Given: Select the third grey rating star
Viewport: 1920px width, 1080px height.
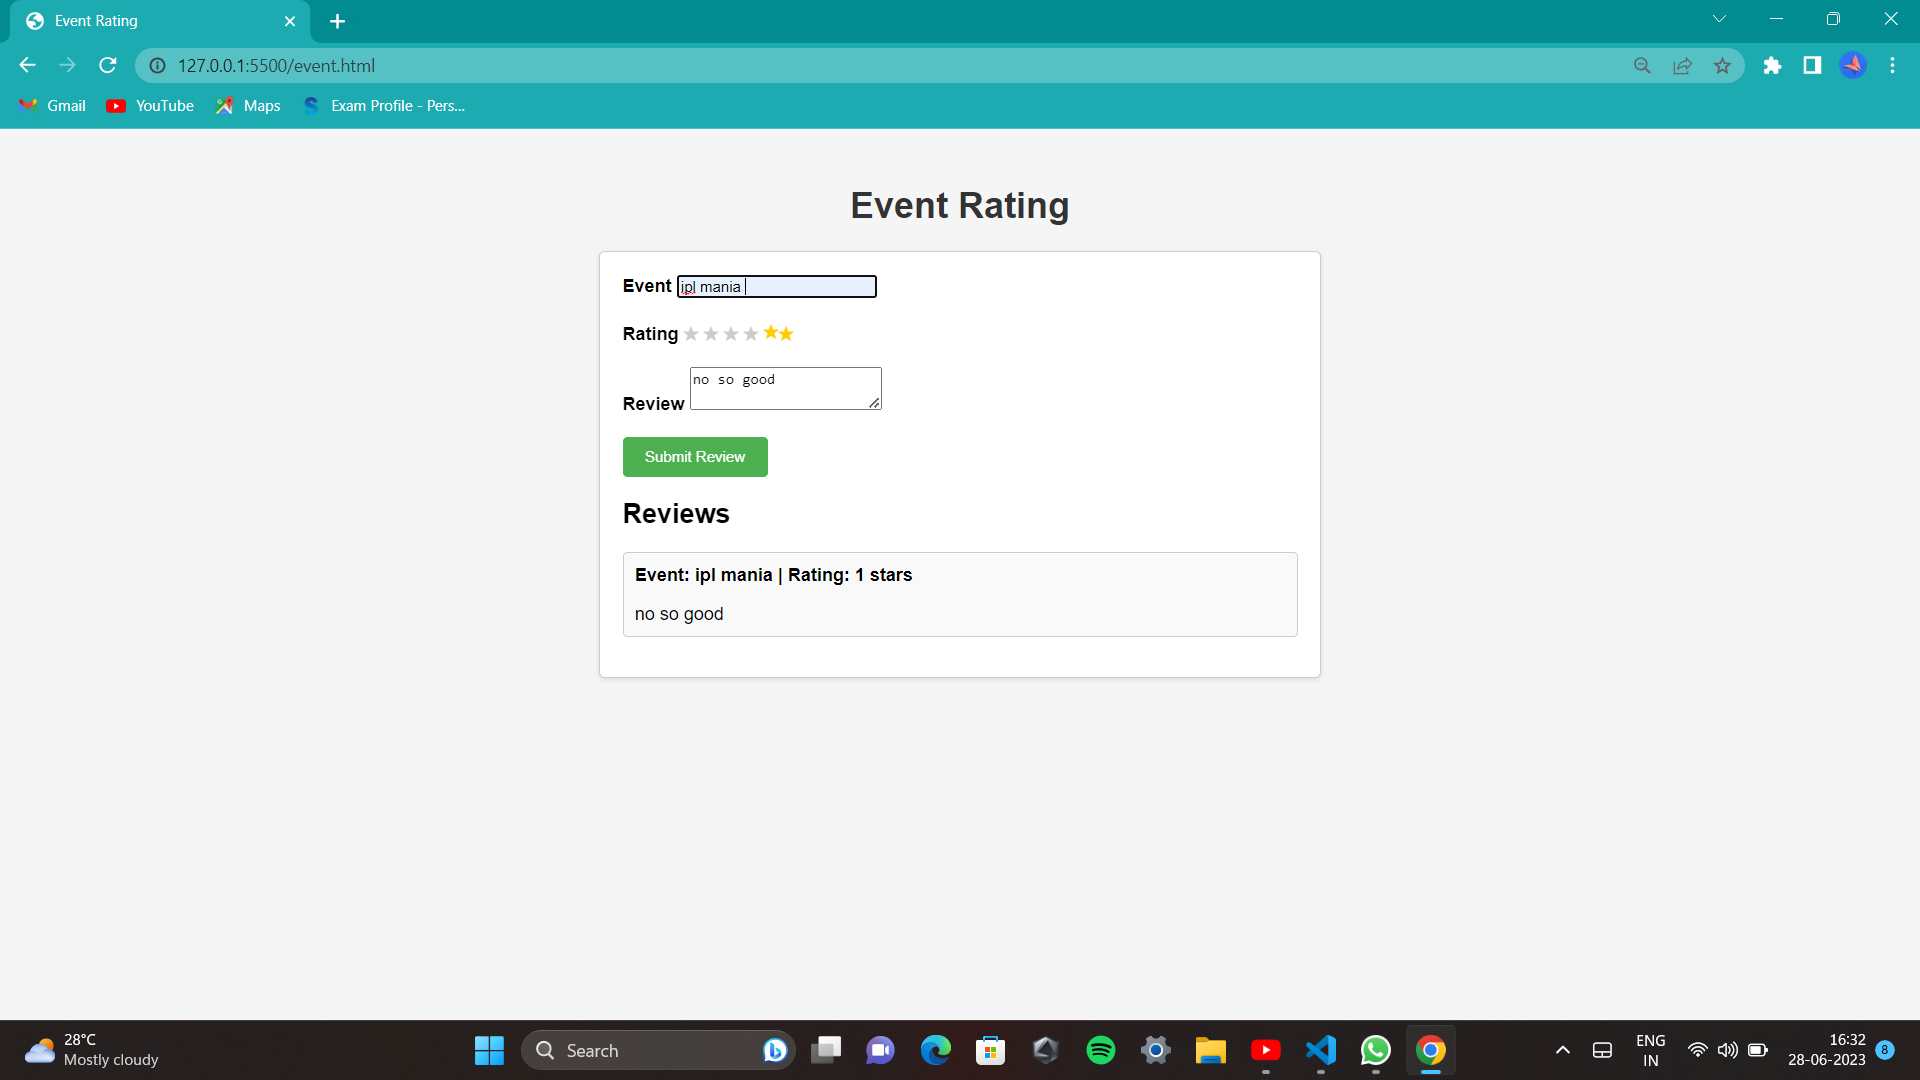Looking at the screenshot, I should pos(731,334).
